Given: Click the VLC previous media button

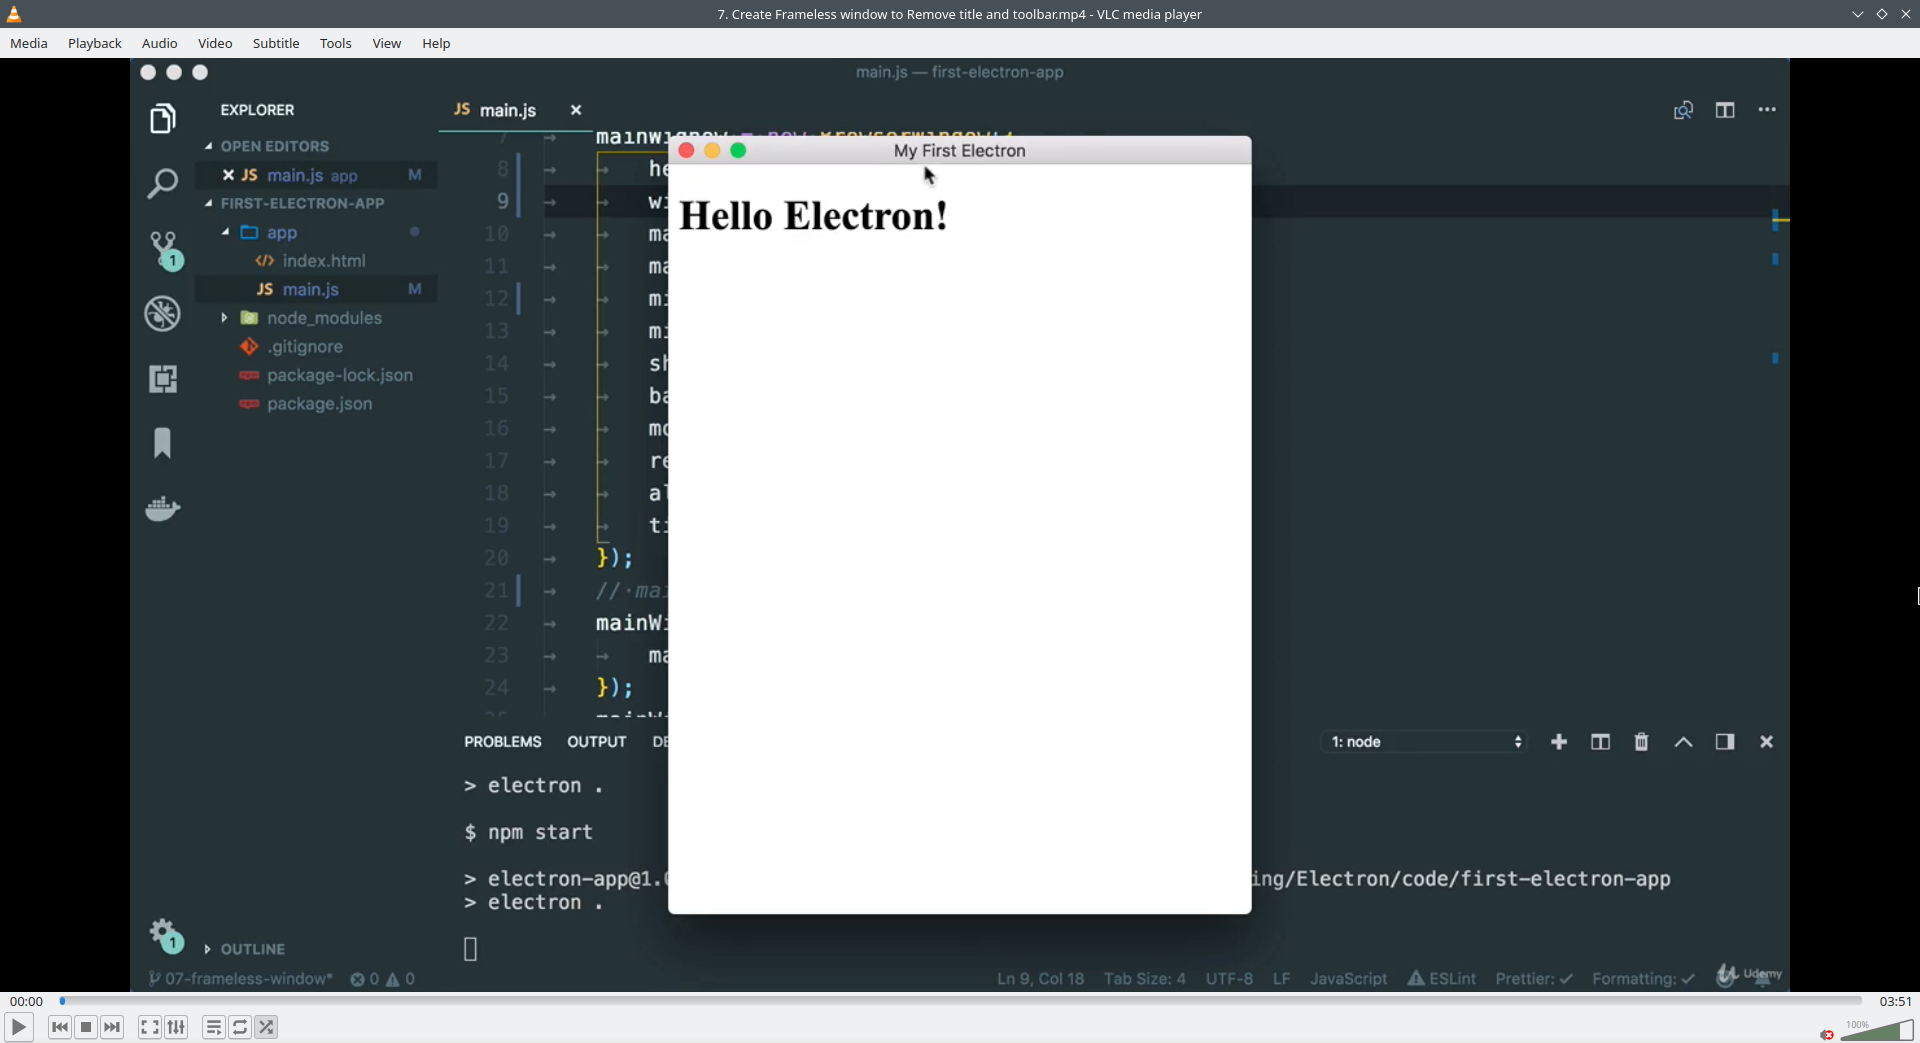Looking at the screenshot, I should 60,1027.
